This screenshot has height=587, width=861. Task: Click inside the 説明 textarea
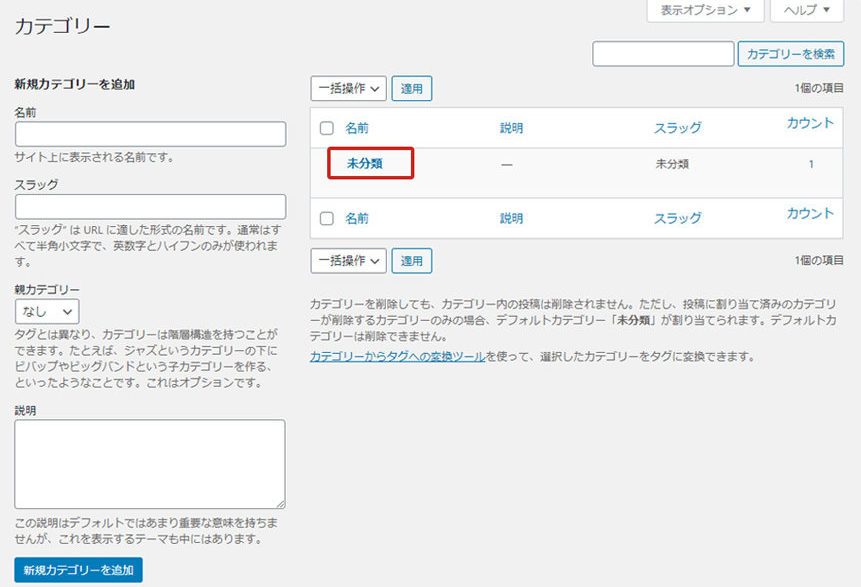point(150,464)
